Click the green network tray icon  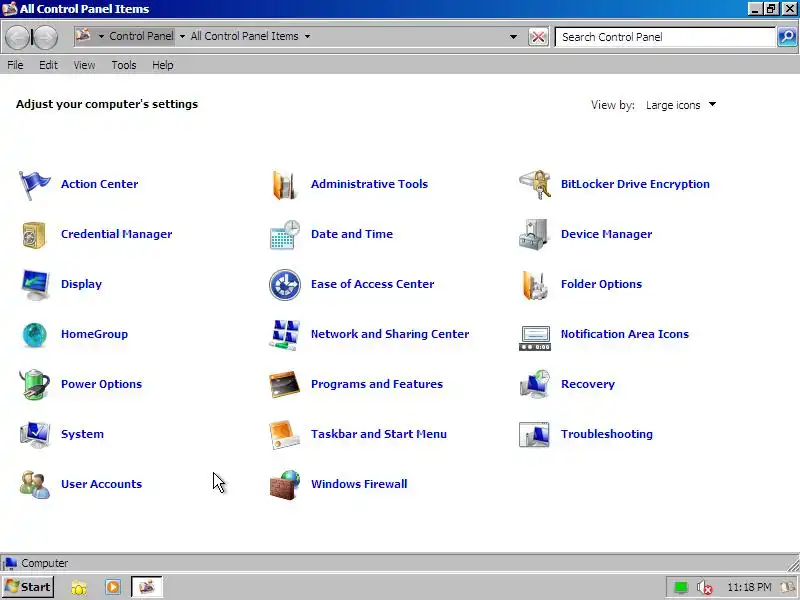point(681,588)
